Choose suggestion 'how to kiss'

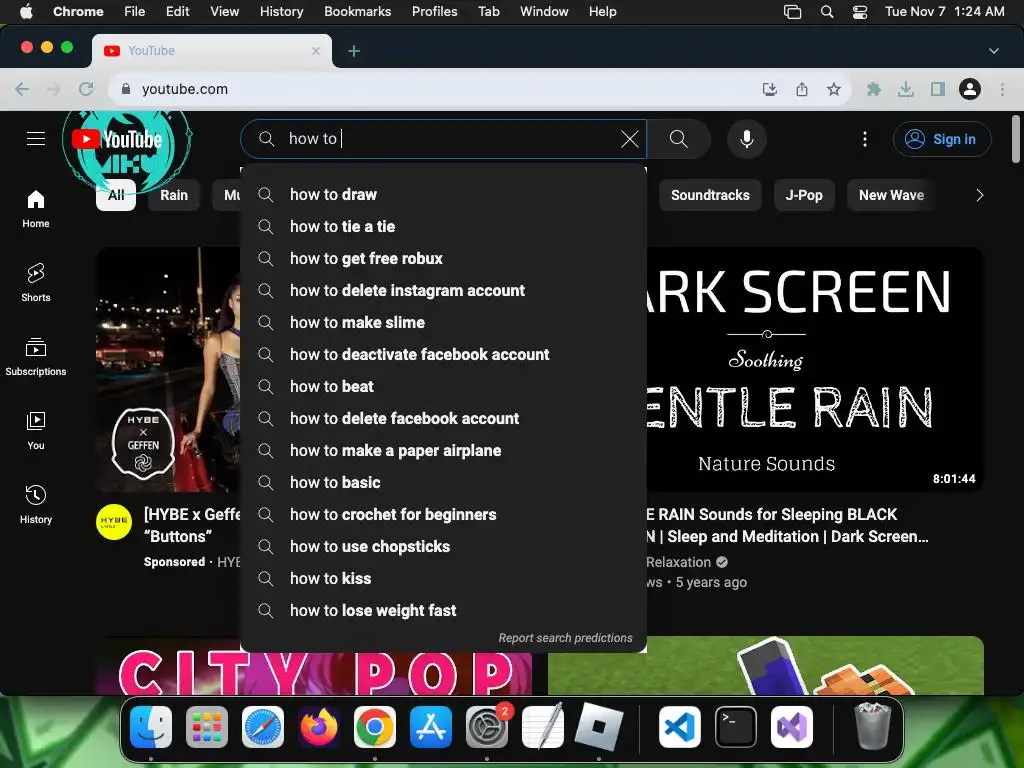click(x=443, y=579)
